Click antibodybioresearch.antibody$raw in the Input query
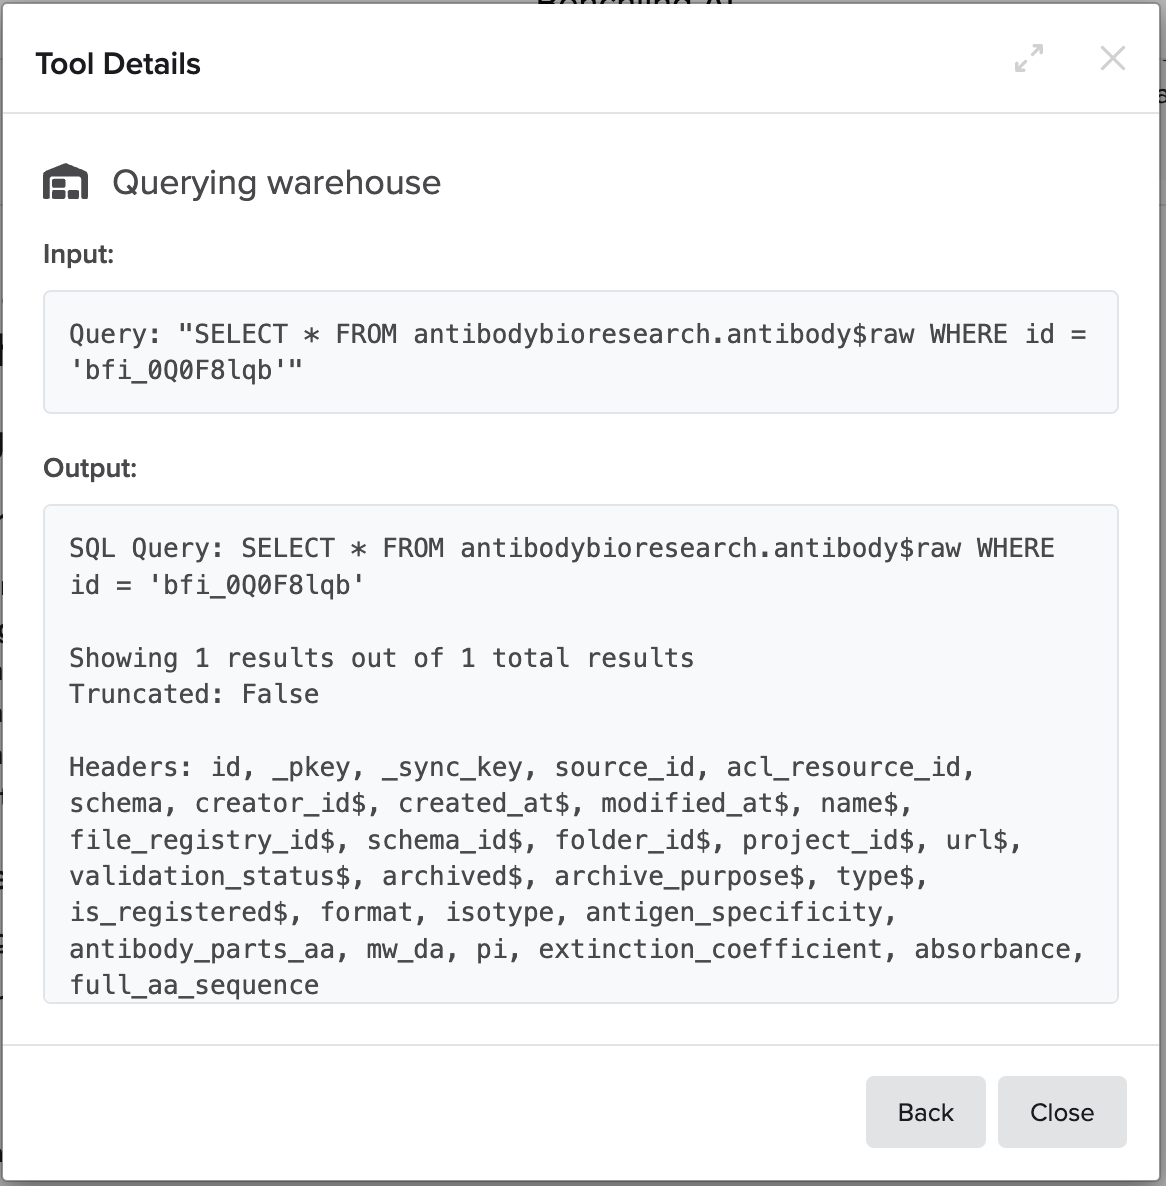 (663, 334)
